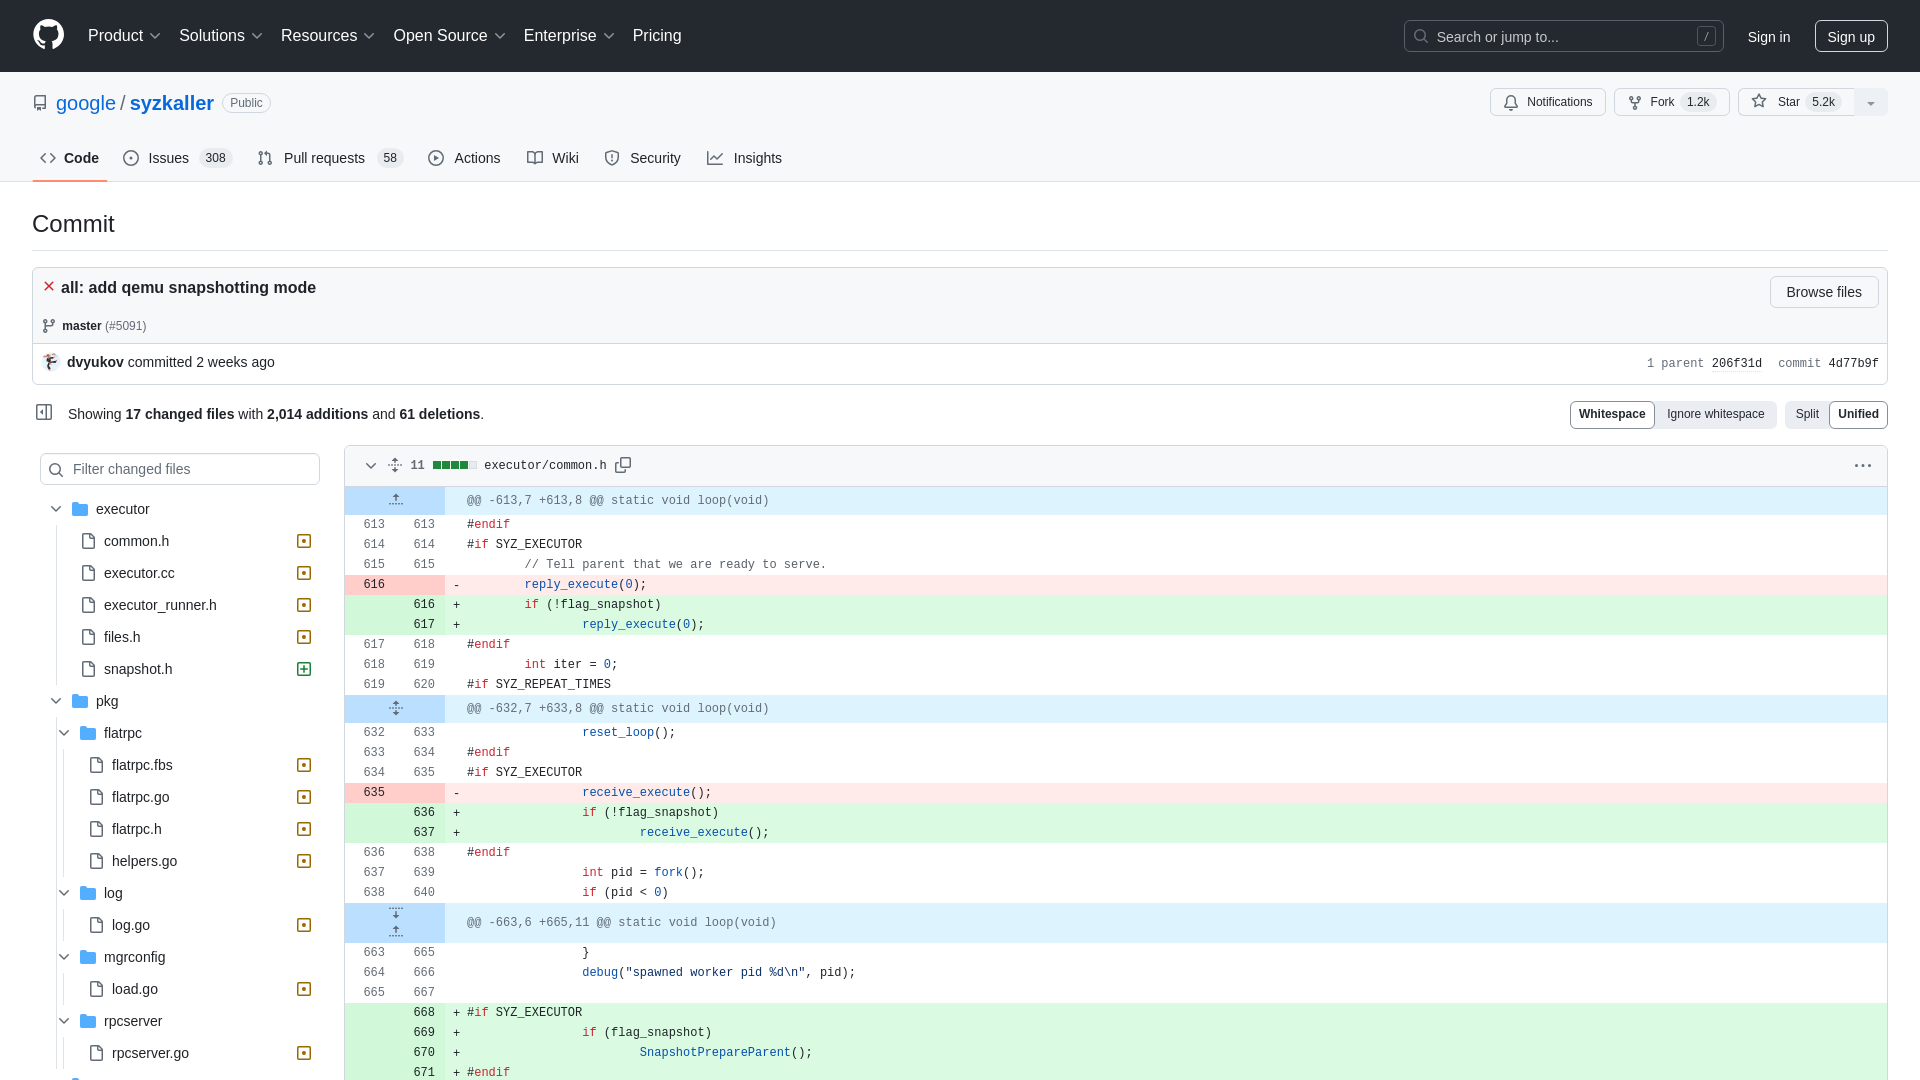The width and height of the screenshot is (1920, 1080).
Task: Star the syzkaller repository
Action: point(1796,102)
